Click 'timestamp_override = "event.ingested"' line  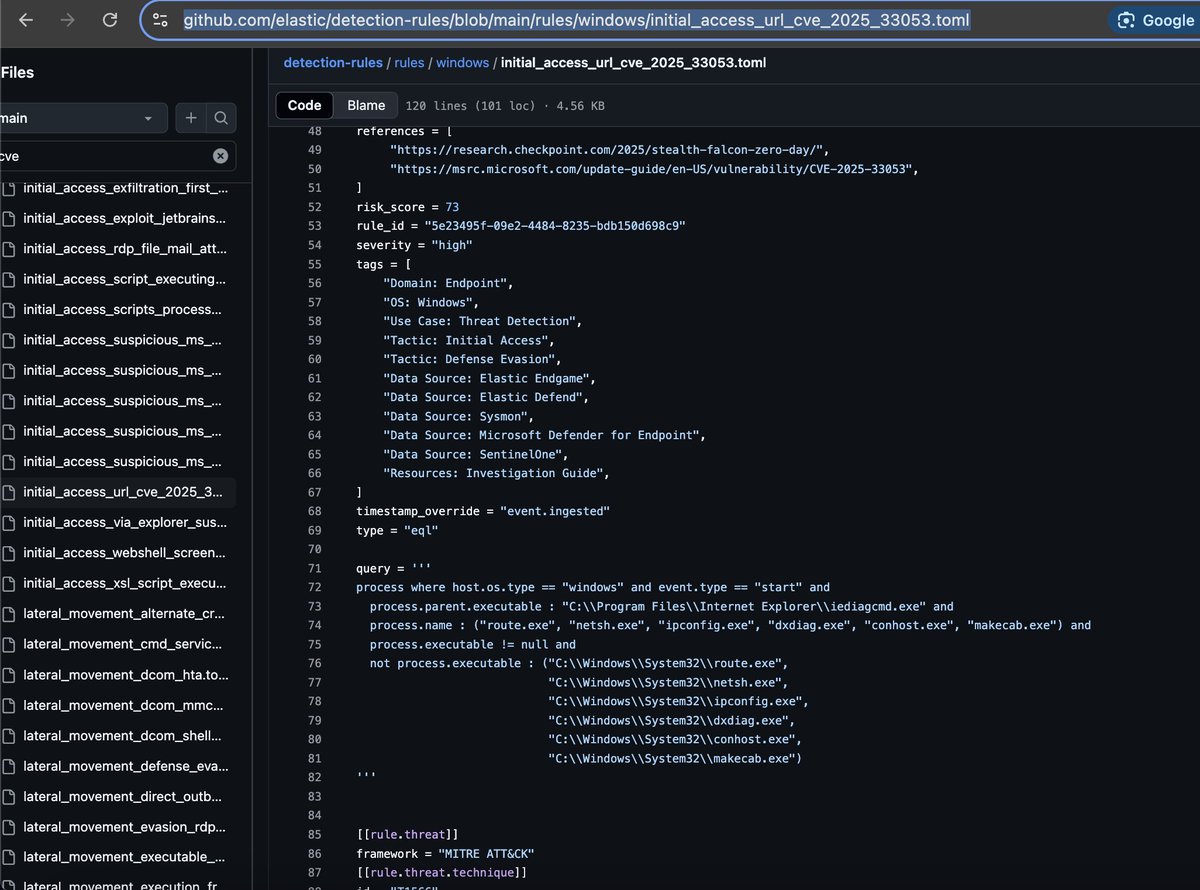tap(483, 511)
